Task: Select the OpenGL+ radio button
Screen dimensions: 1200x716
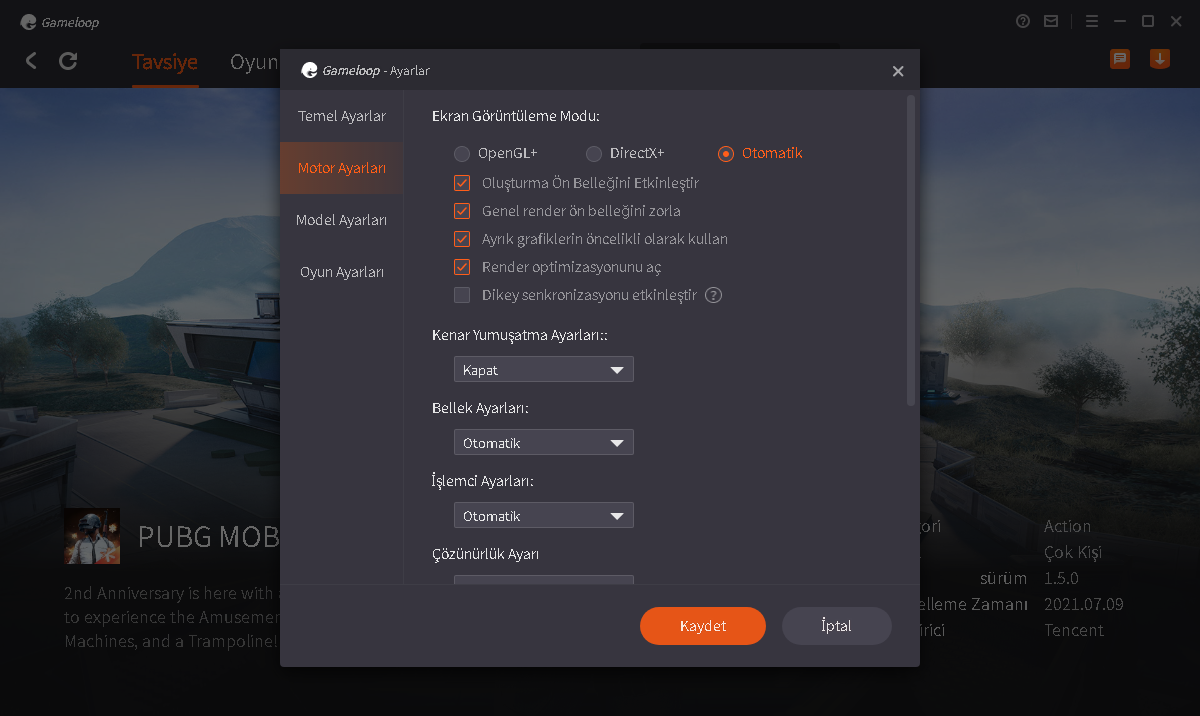Action: [x=461, y=154]
